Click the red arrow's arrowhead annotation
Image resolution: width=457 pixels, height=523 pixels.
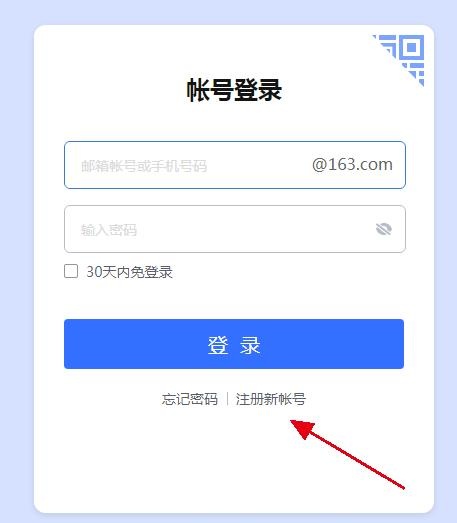click(303, 429)
